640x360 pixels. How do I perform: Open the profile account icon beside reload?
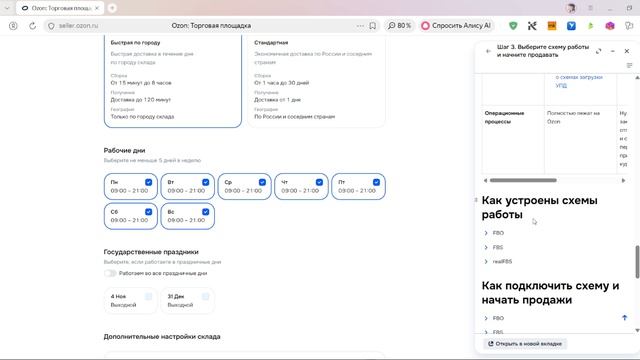(x=13, y=26)
